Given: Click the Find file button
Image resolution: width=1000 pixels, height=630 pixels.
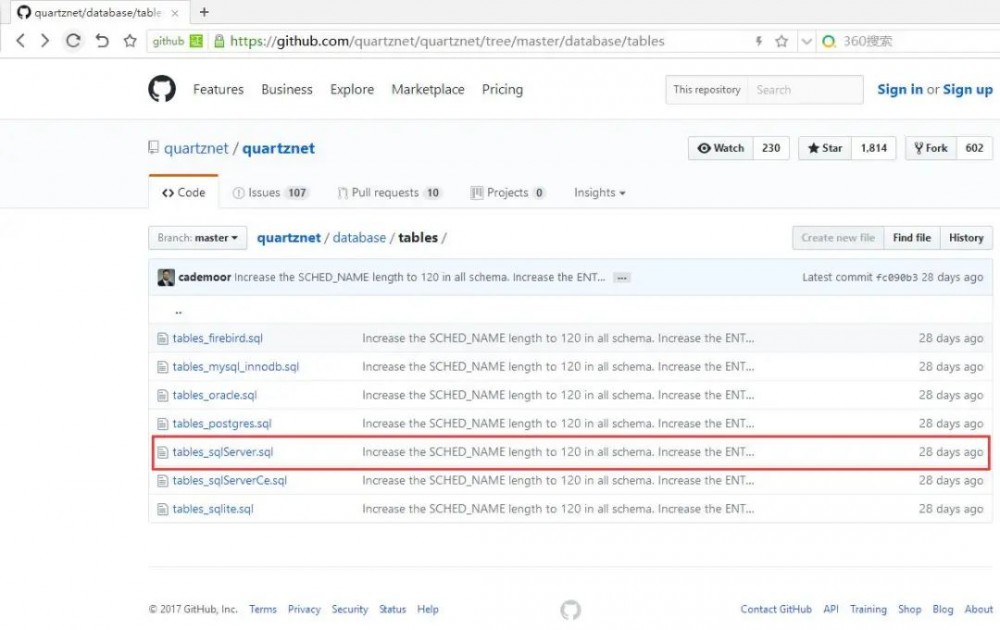Looking at the screenshot, I should (911, 238).
